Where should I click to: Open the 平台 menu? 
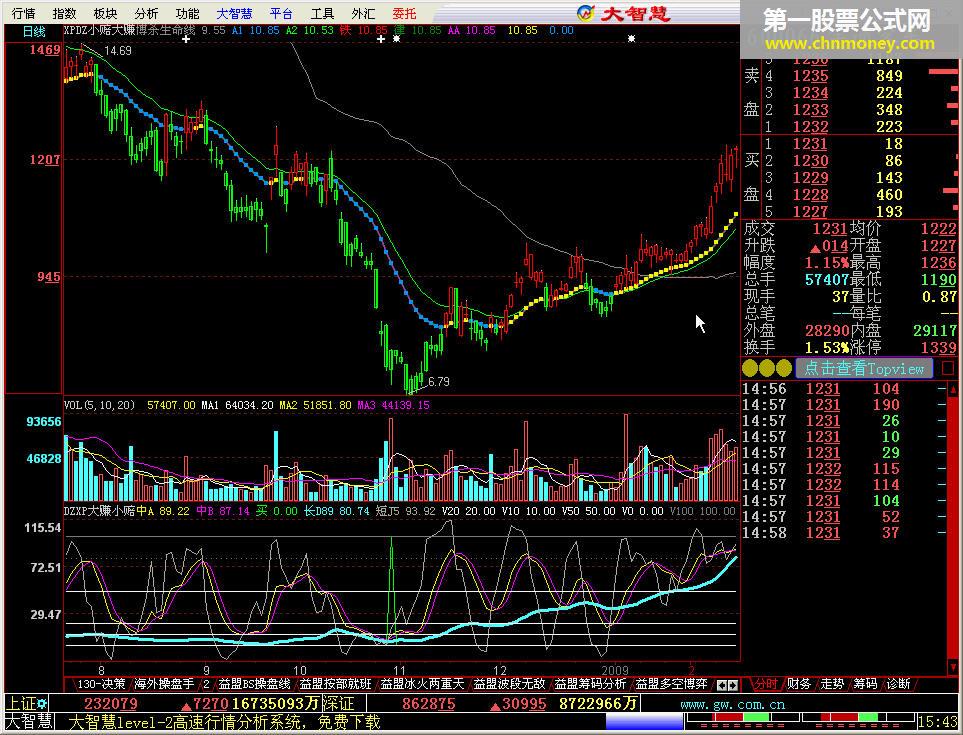click(x=281, y=13)
